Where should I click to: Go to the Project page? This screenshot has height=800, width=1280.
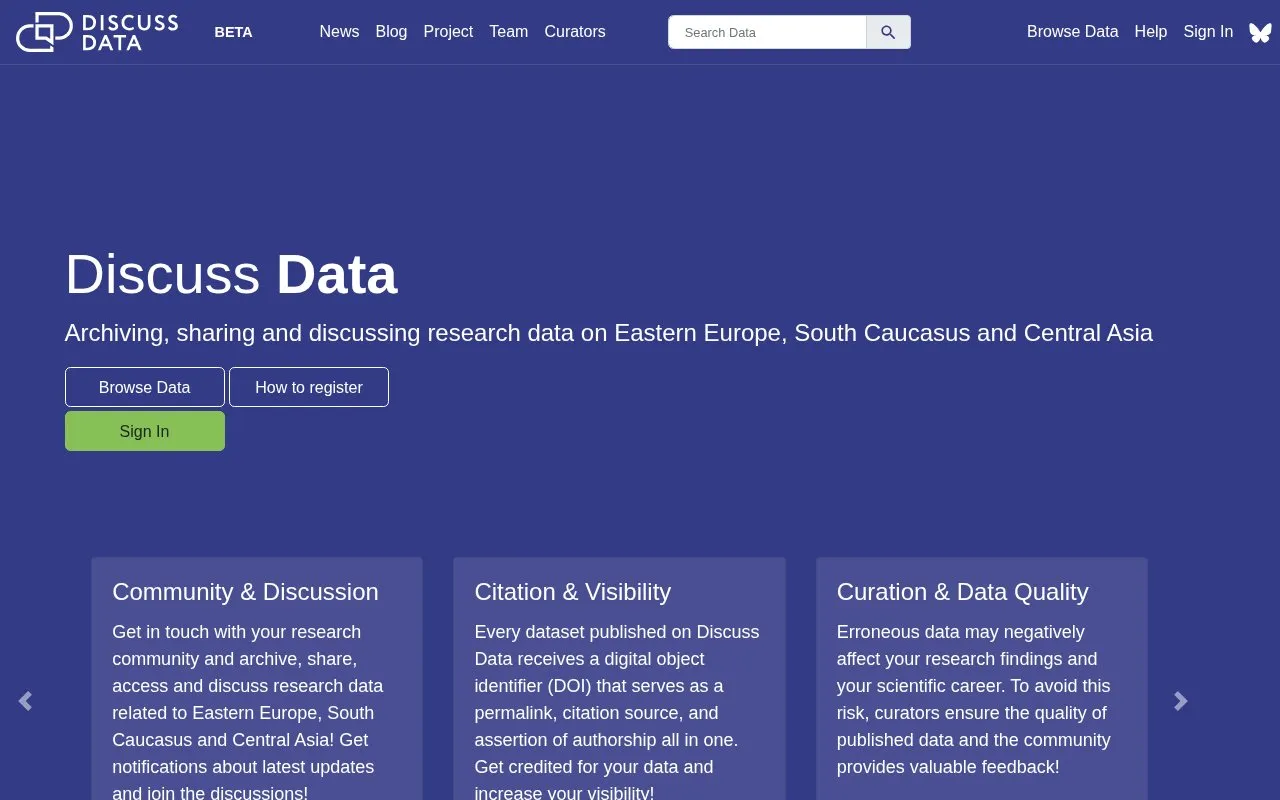click(448, 32)
